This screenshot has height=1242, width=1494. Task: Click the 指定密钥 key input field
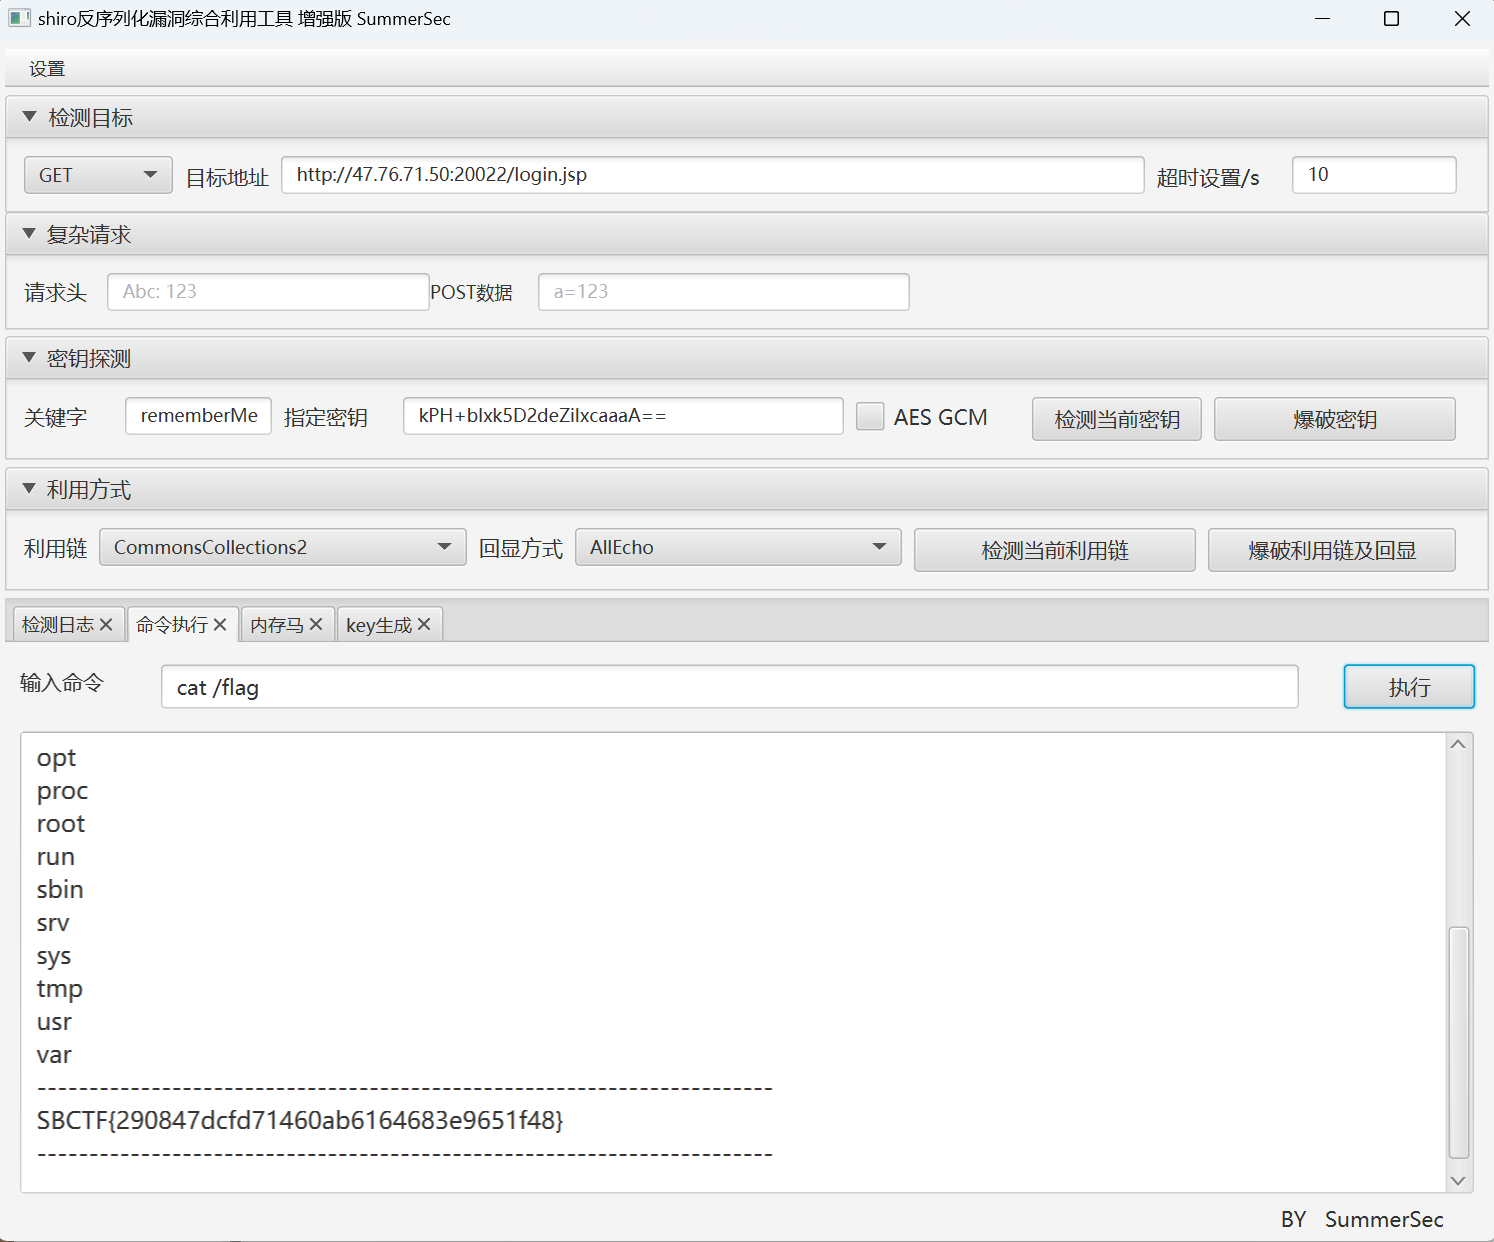(623, 416)
